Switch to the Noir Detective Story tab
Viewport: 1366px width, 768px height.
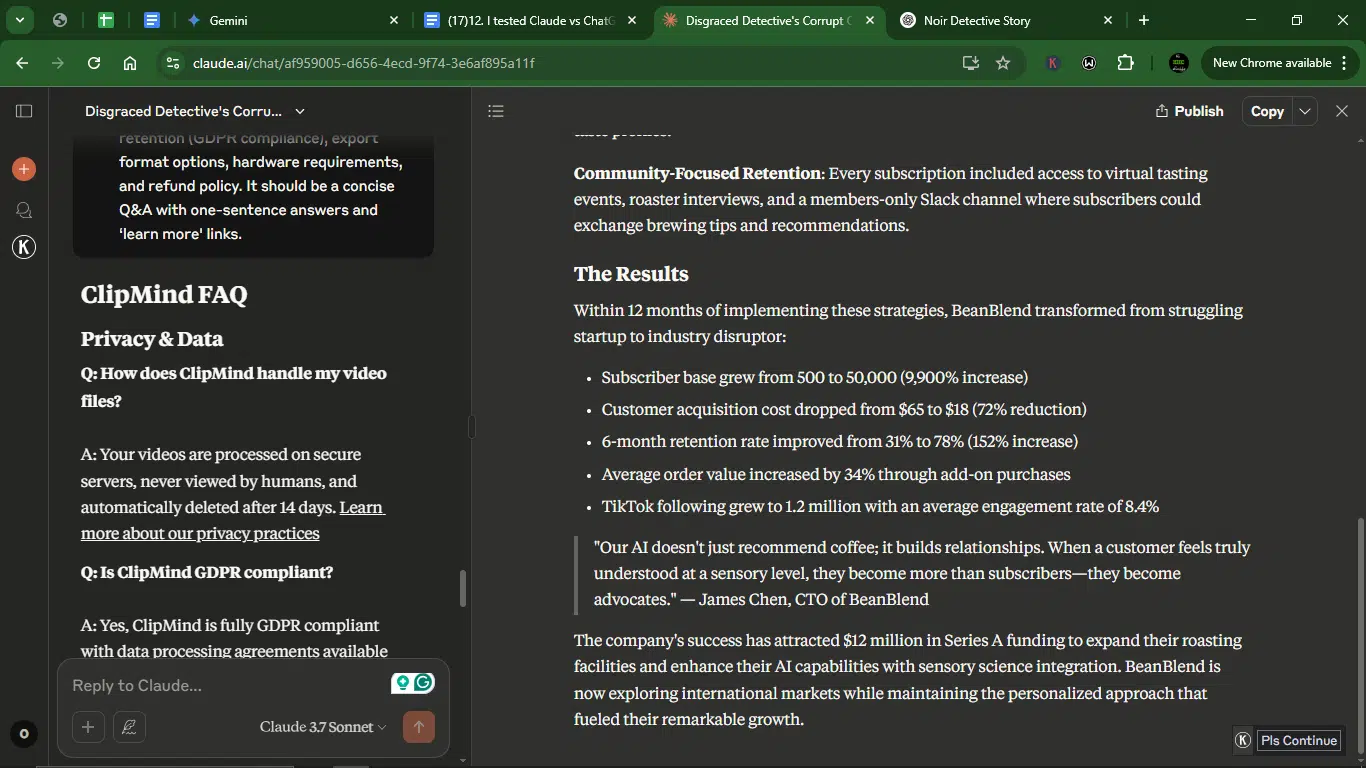pyautogui.click(x=1007, y=20)
